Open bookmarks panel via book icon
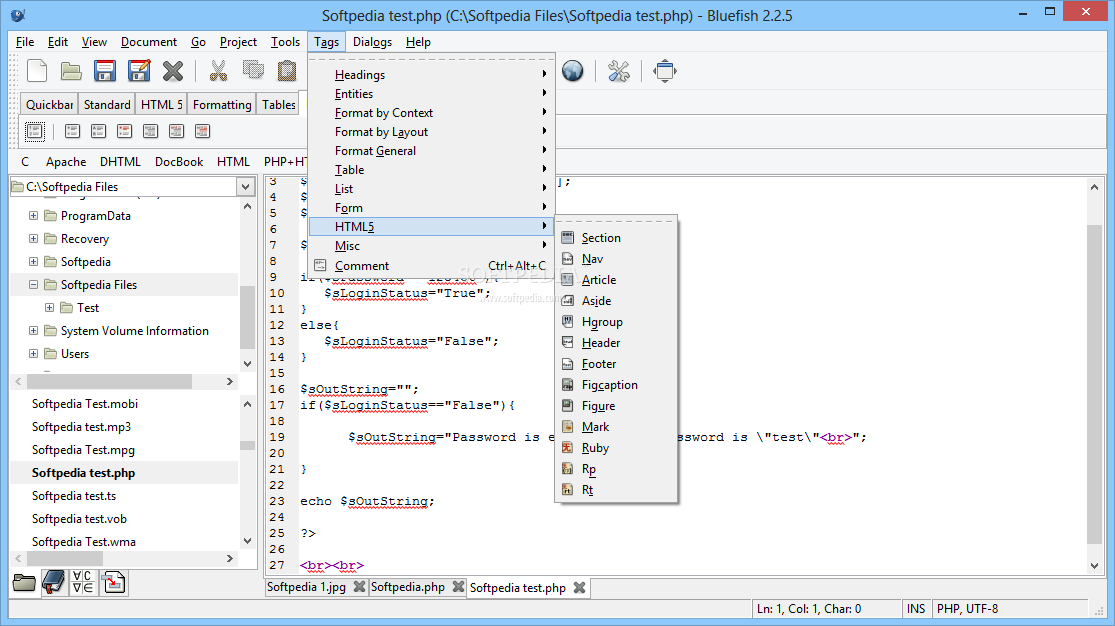This screenshot has width=1115, height=626. point(53,583)
